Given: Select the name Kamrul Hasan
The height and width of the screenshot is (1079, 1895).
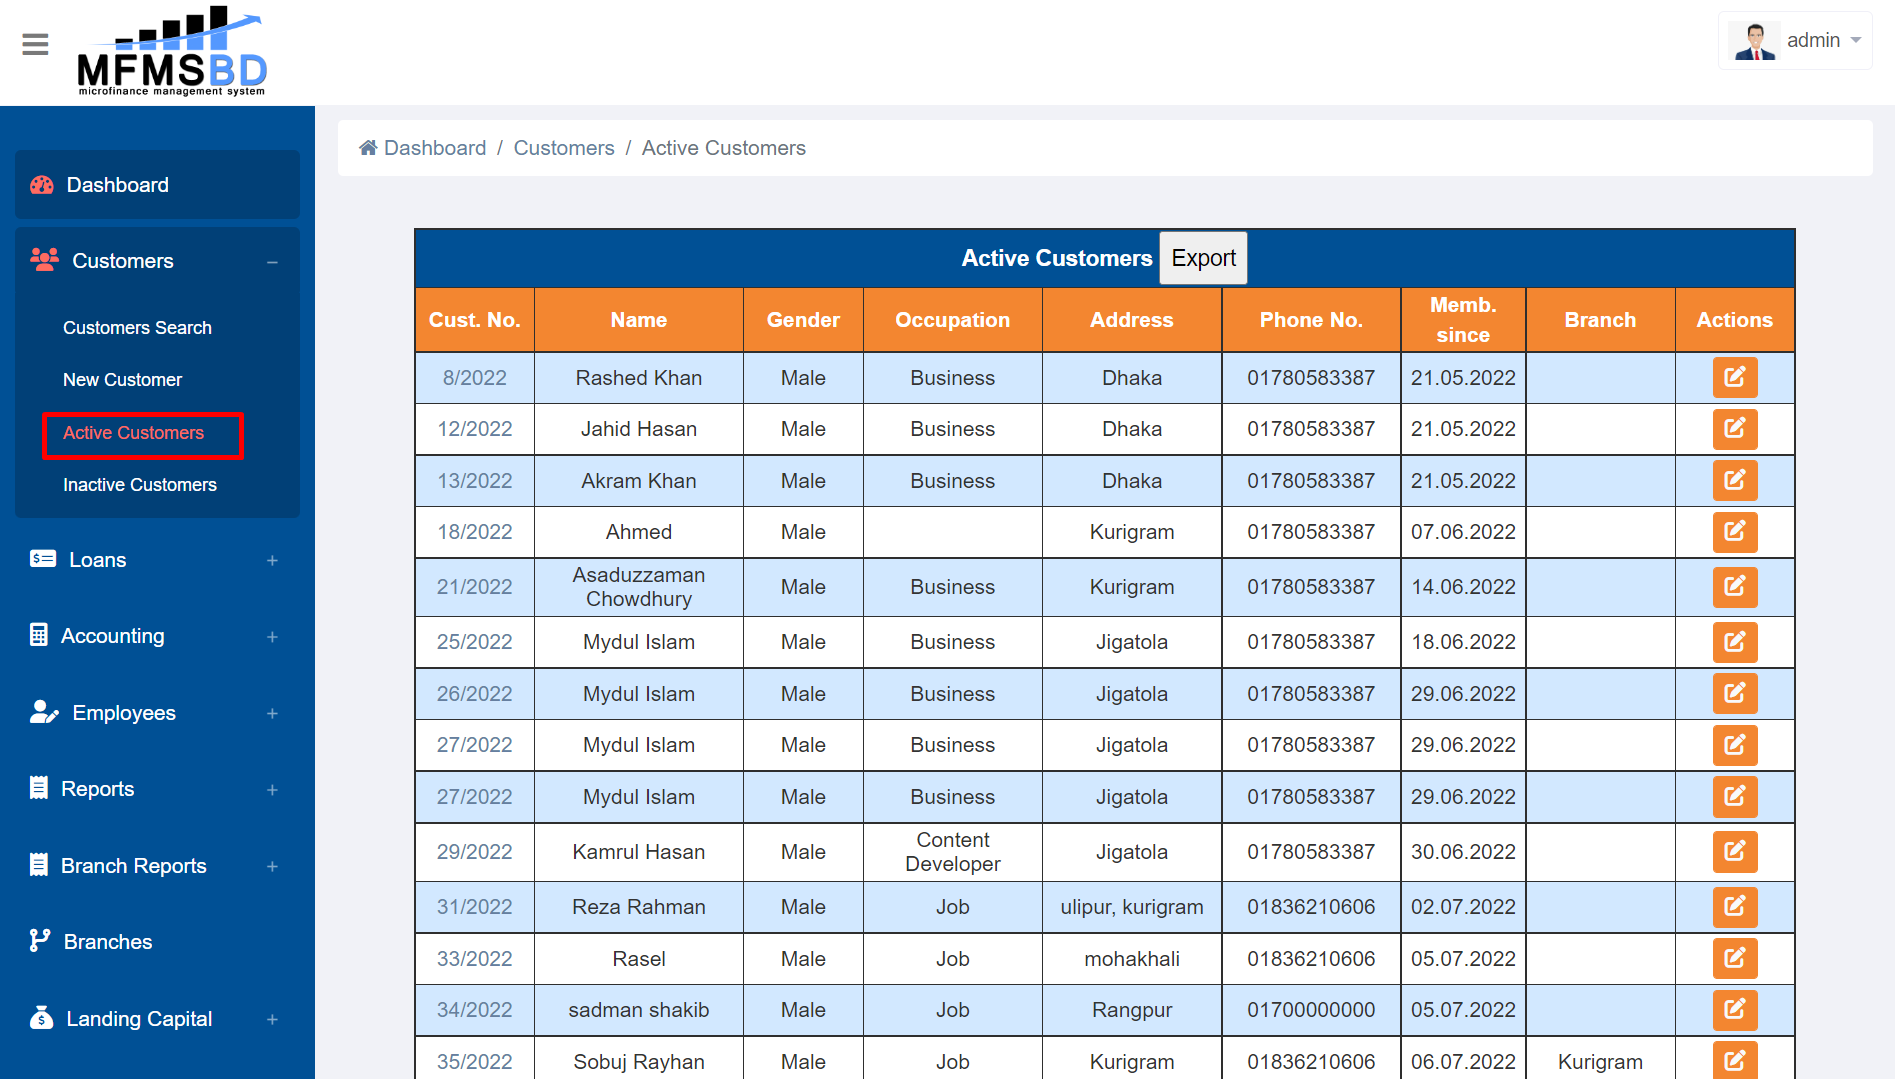Looking at the screenshot, I should pos(639,852).
